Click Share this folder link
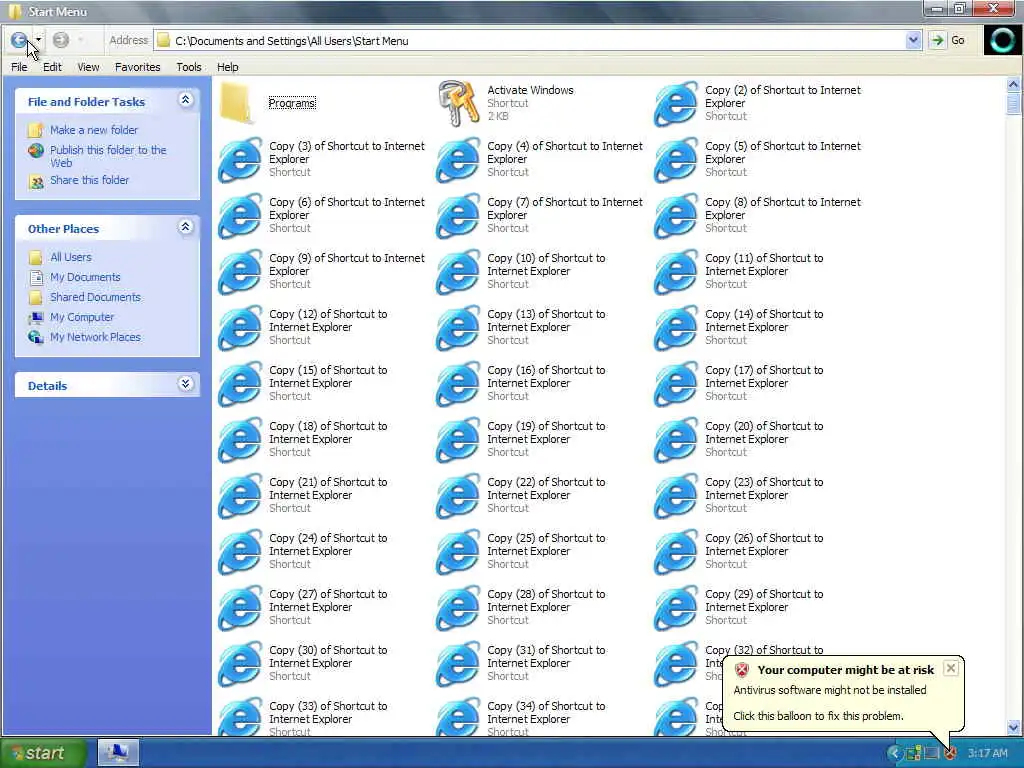 (89, 180)
